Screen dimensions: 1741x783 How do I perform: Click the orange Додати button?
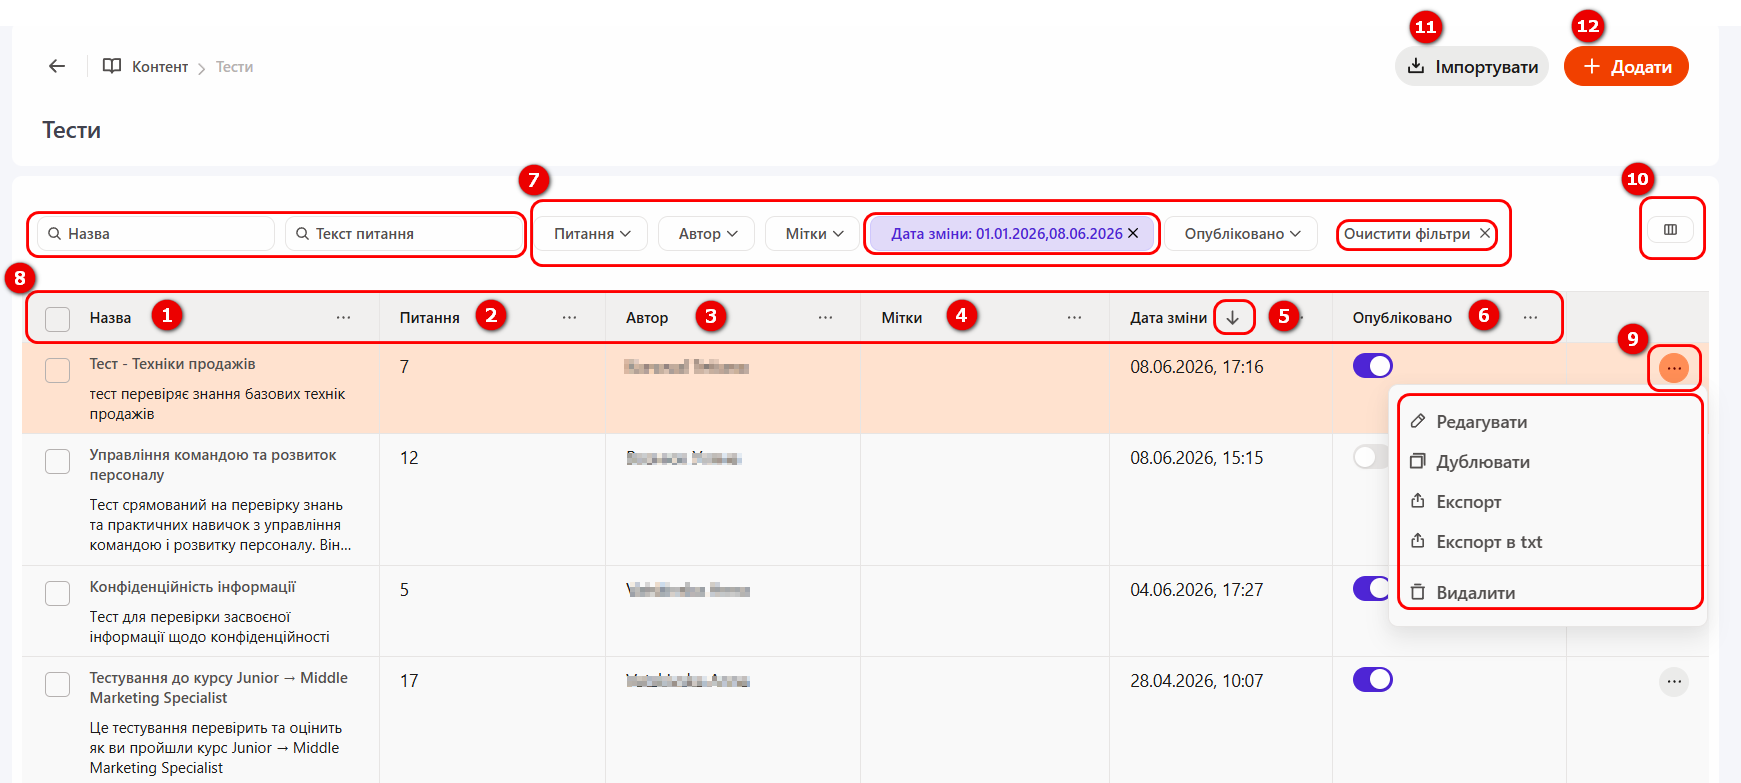click(1626, 66)
